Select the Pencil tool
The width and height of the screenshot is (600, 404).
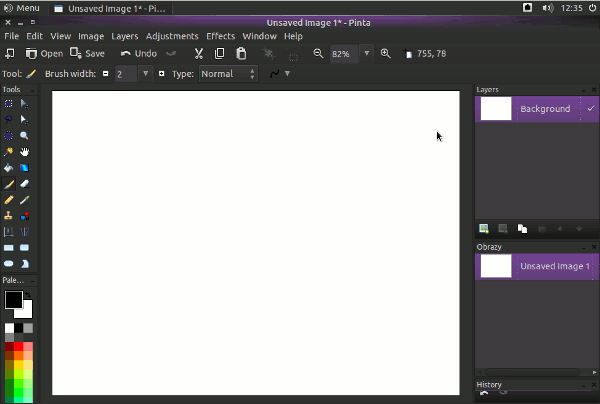pyautogui.click(x=9, y=200)
